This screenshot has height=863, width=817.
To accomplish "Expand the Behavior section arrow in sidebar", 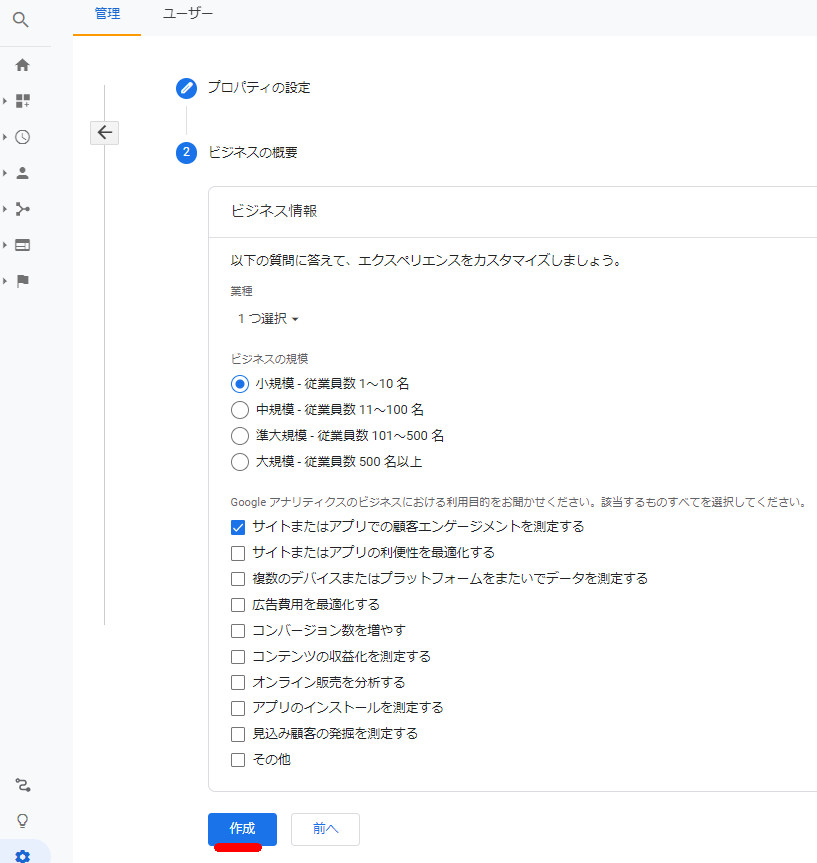I will pos(5,245).
